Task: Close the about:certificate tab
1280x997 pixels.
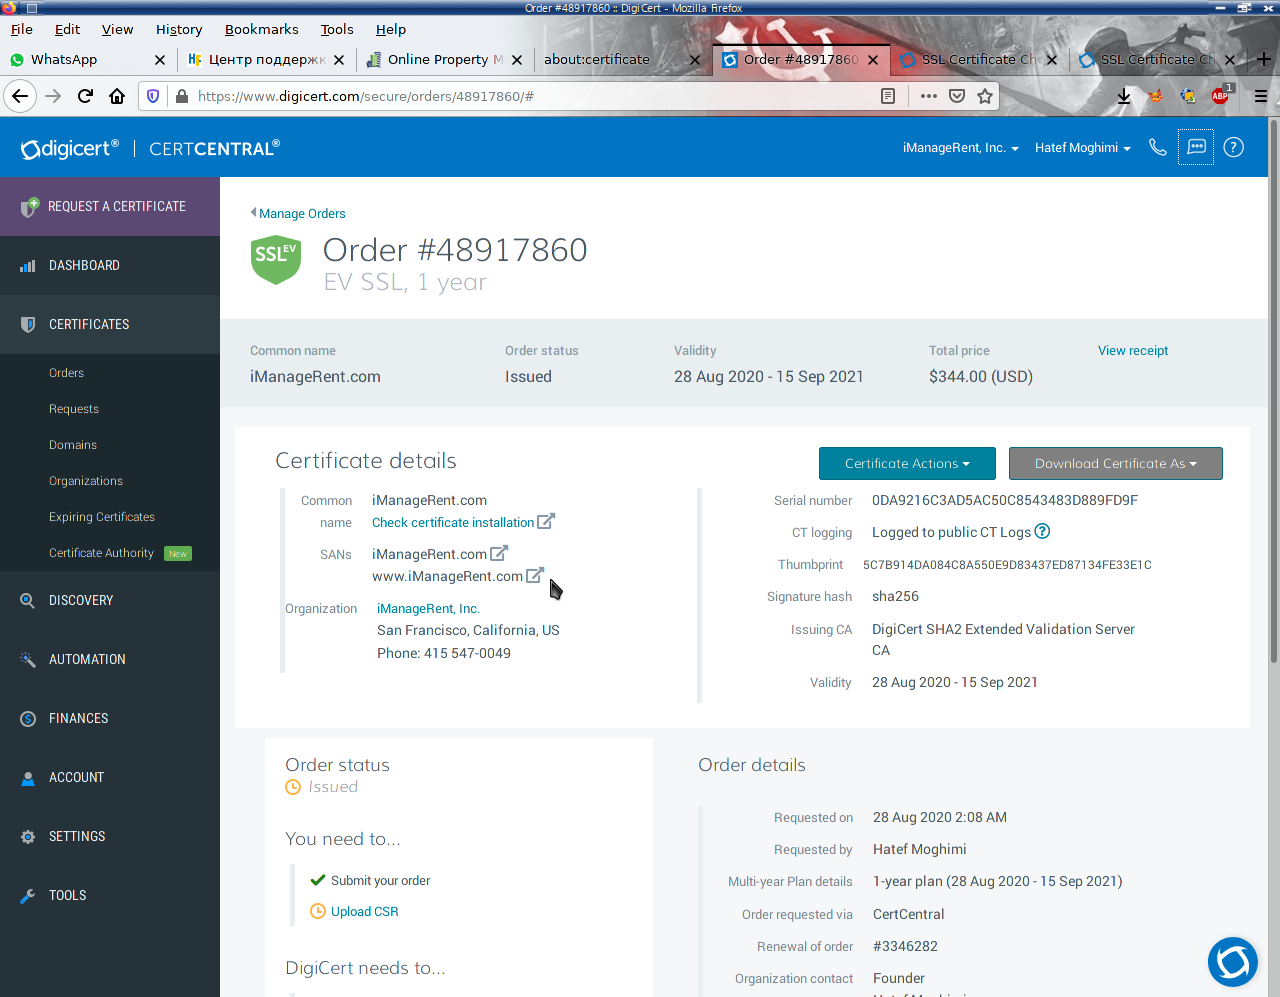Action: [x=695, y=59]
